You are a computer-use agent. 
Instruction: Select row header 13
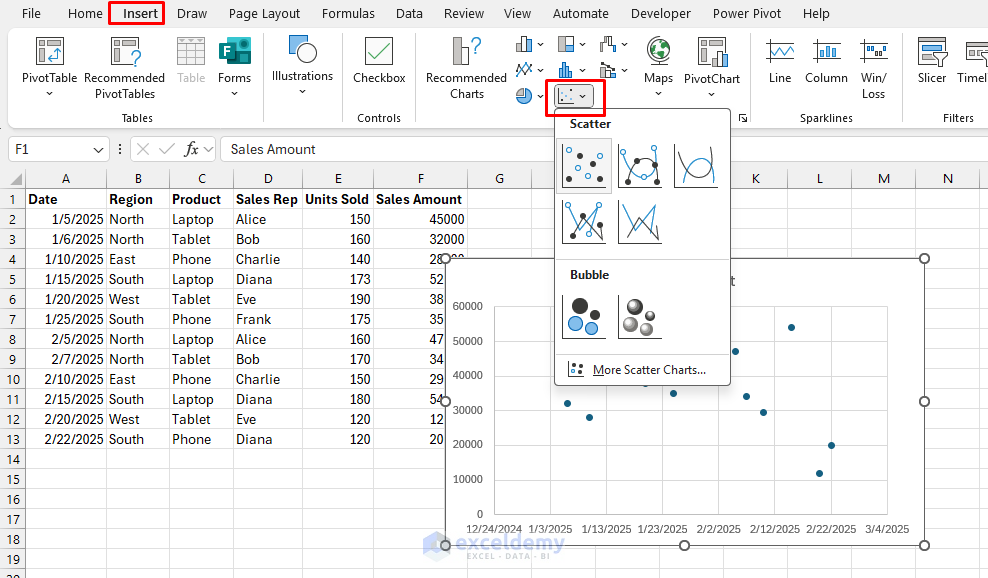(13, 439)
